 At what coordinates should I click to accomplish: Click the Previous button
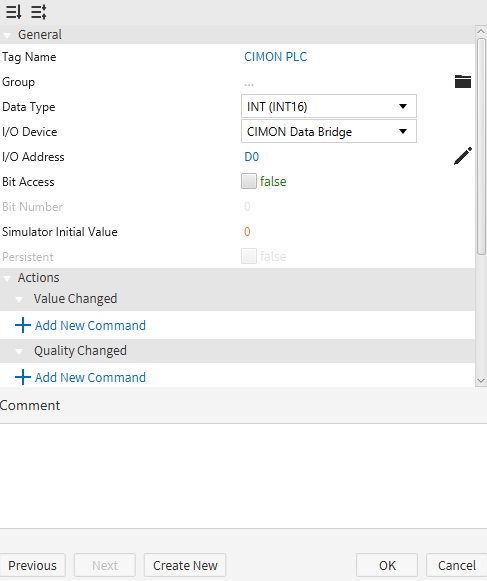[32, 565]
